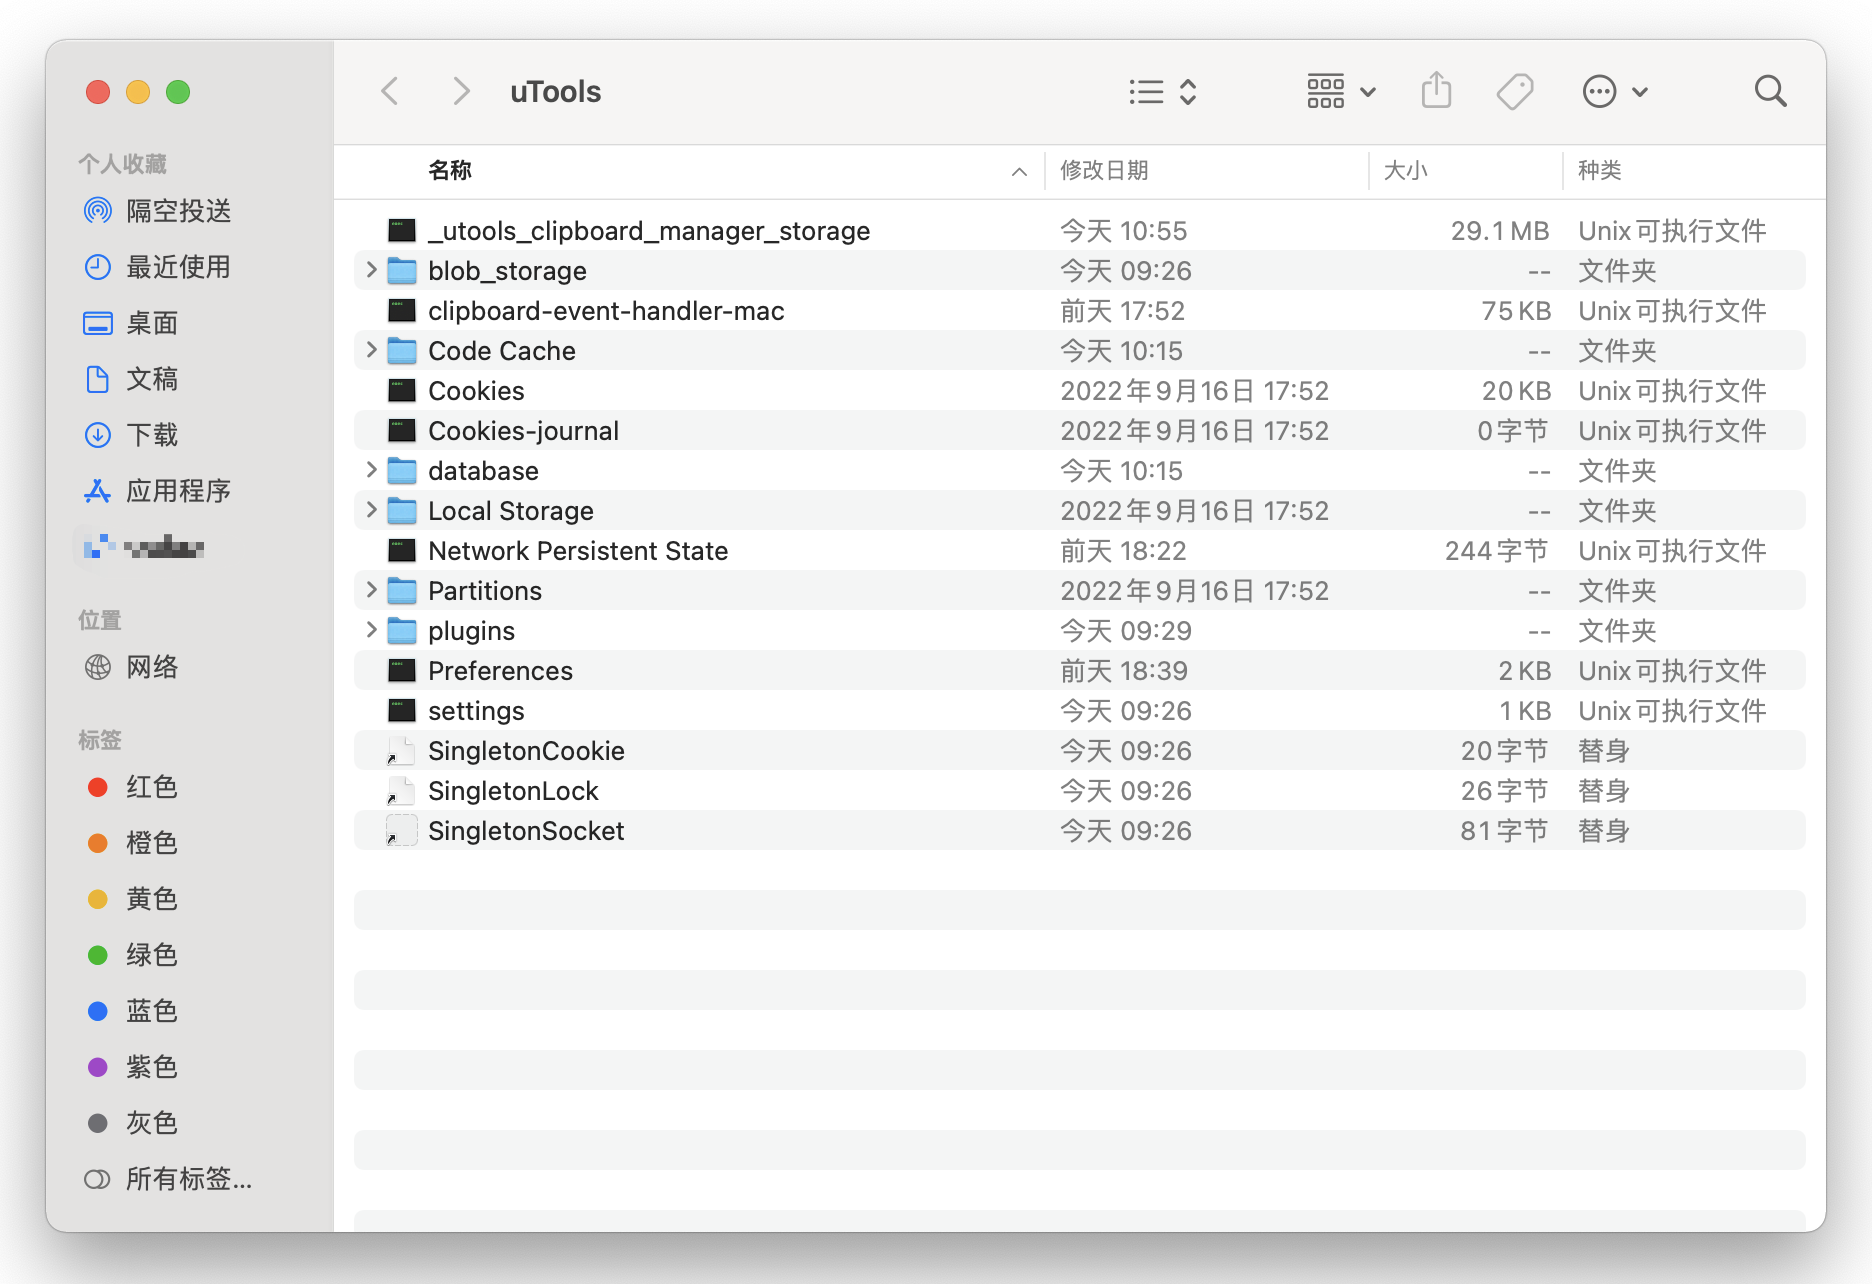Click the file name "Cookies-journal"
The height and width of the screenshot is (1284, 1872).
[523, 431]
